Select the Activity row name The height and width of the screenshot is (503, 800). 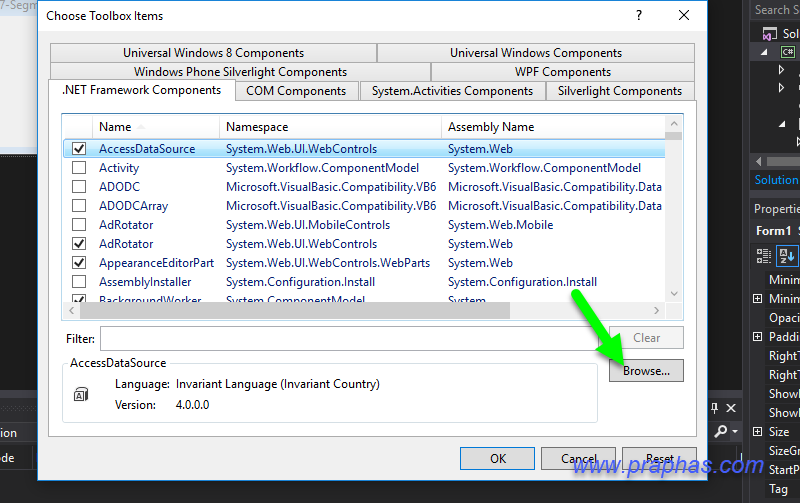click(x=119, y=168)
